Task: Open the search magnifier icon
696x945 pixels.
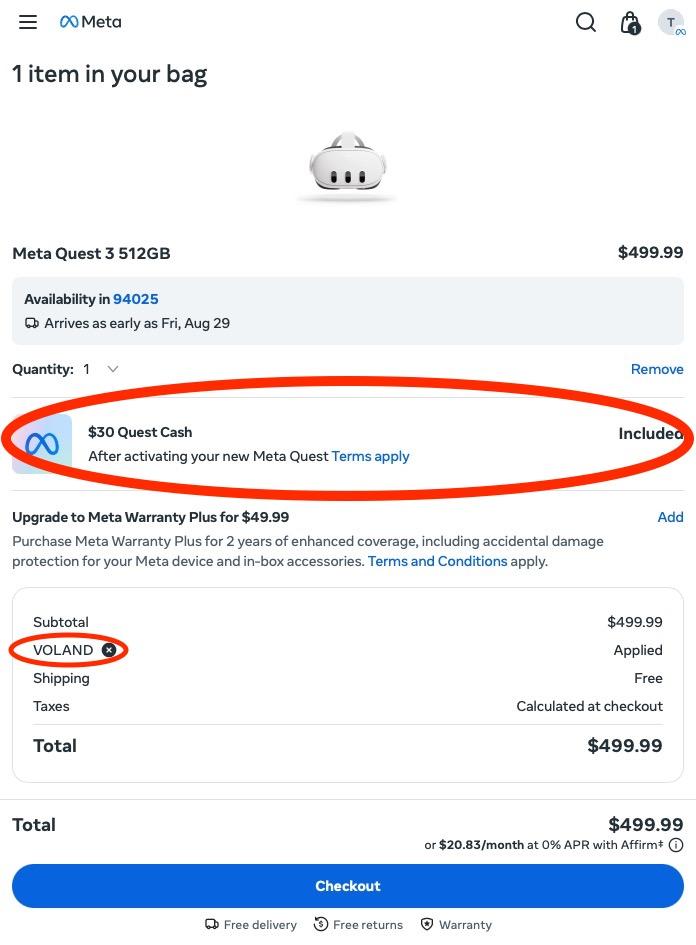Action: point(586,22)
